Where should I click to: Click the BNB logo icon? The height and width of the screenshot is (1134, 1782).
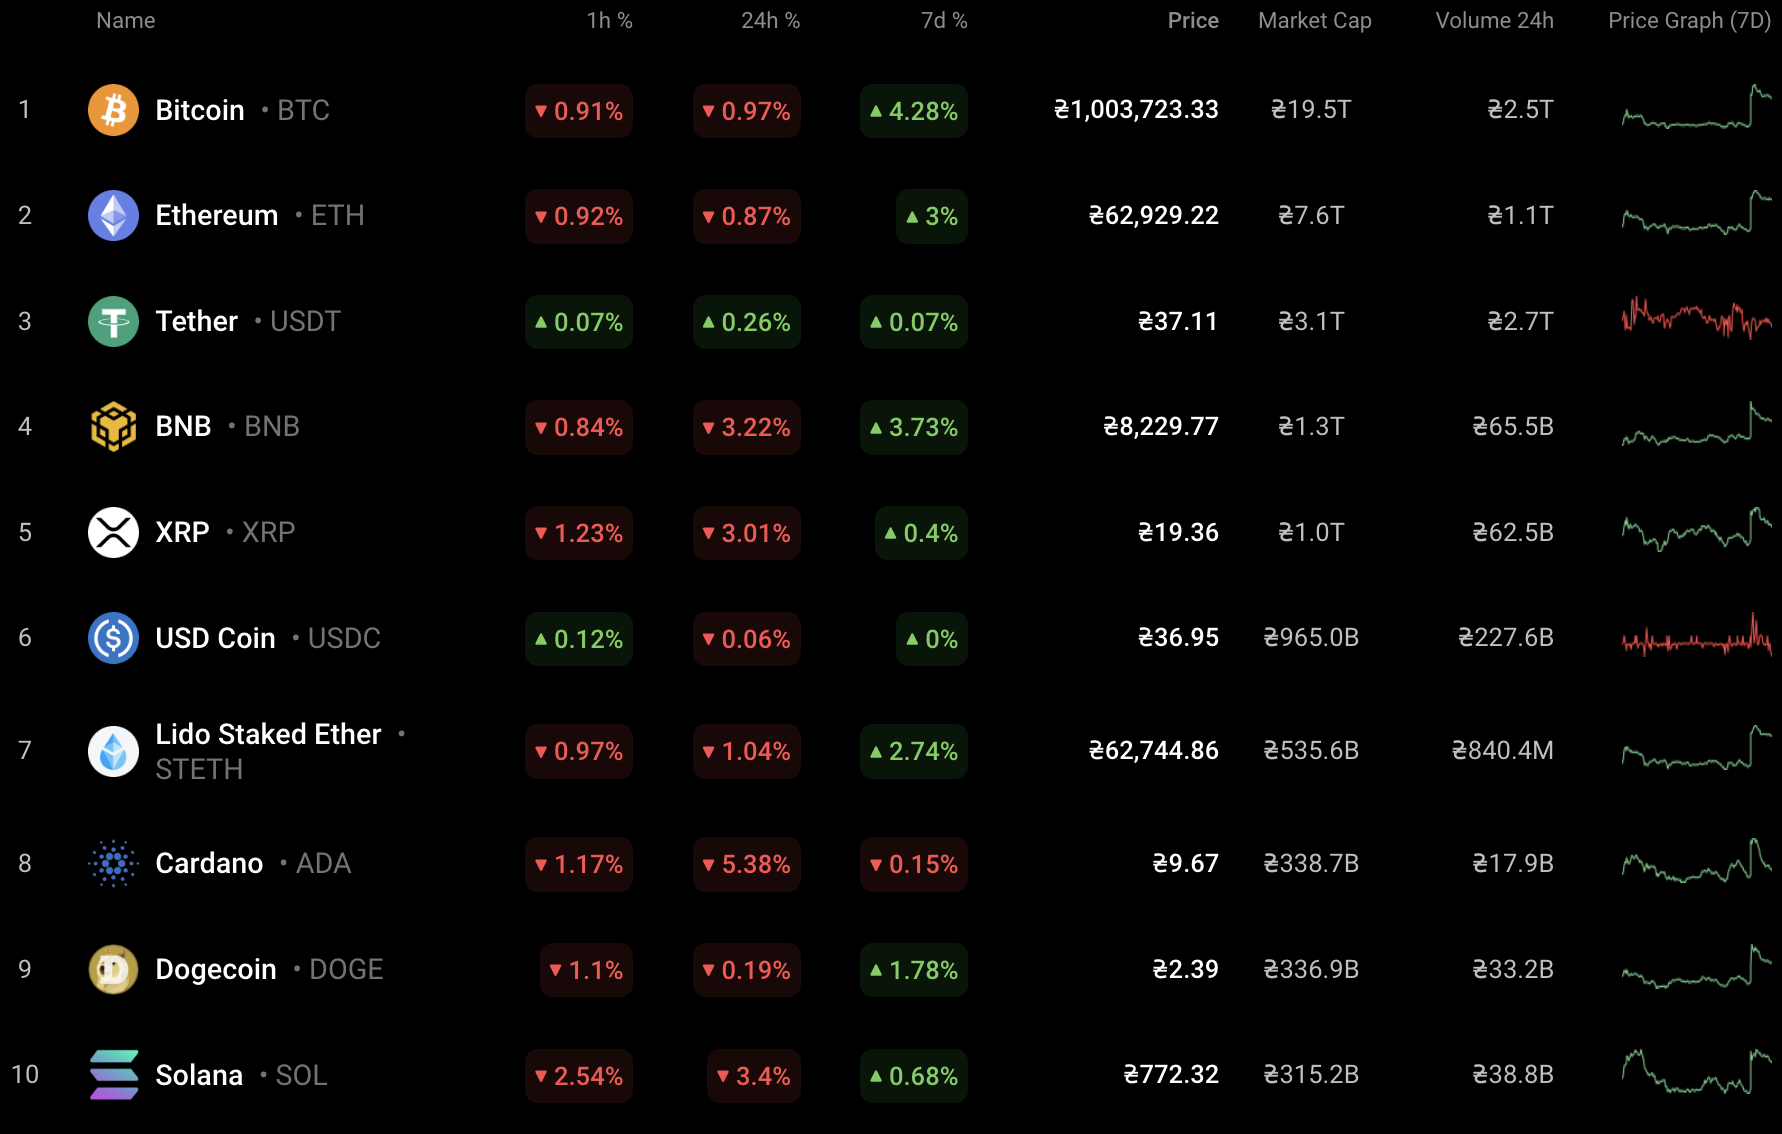pos(113,426)
